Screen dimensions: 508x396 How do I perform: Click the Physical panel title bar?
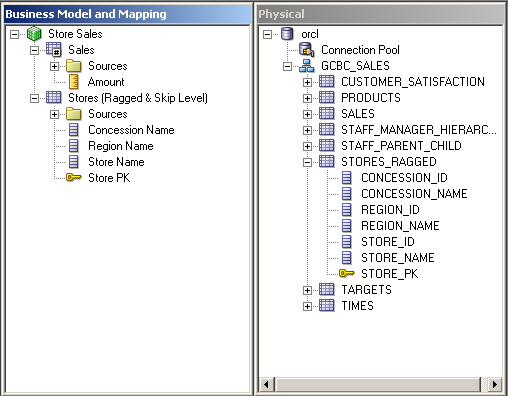(380, 14)
